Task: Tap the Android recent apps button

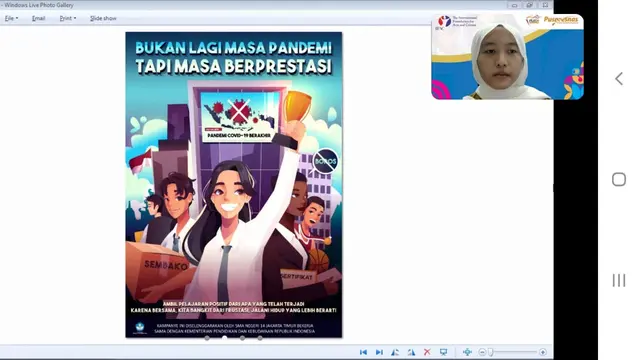Action: [619, 280]
